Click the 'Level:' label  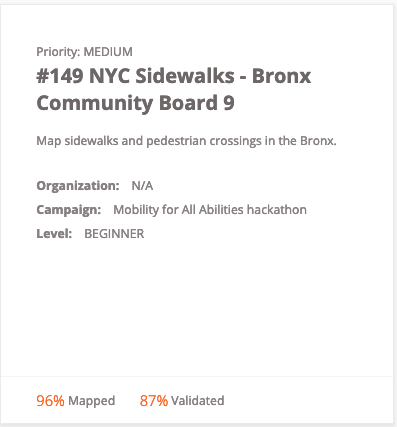point(54,233)
